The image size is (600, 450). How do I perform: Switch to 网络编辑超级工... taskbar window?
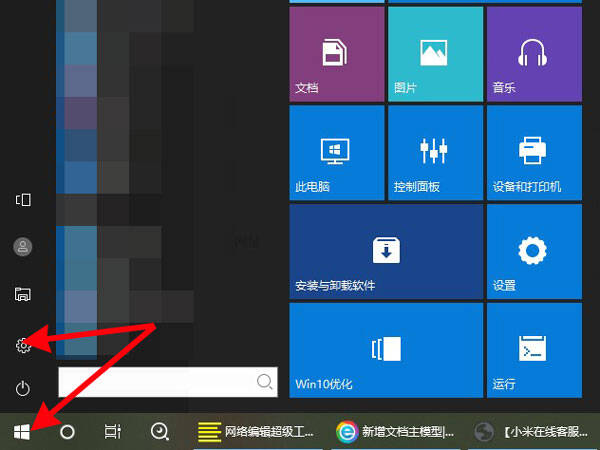click(258, 432)
